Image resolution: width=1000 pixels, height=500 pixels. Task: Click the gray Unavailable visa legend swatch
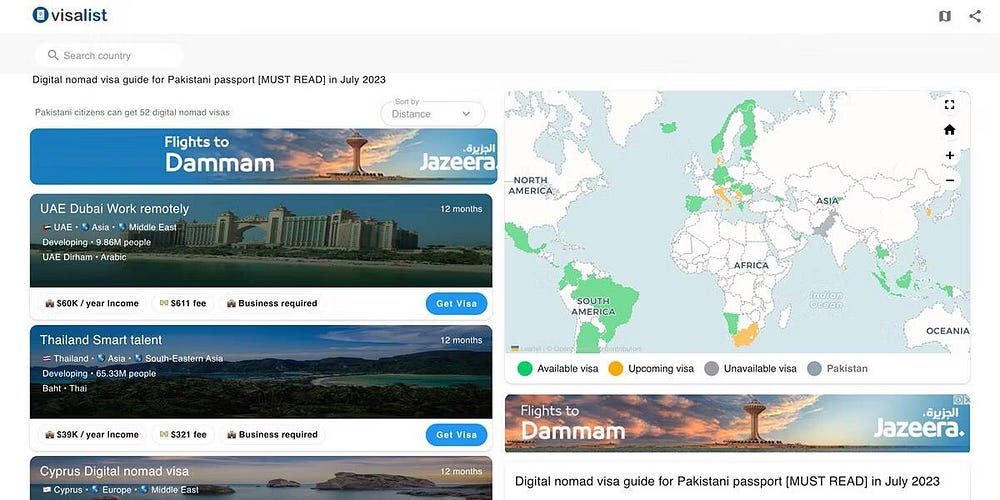(x=711, y=369)
